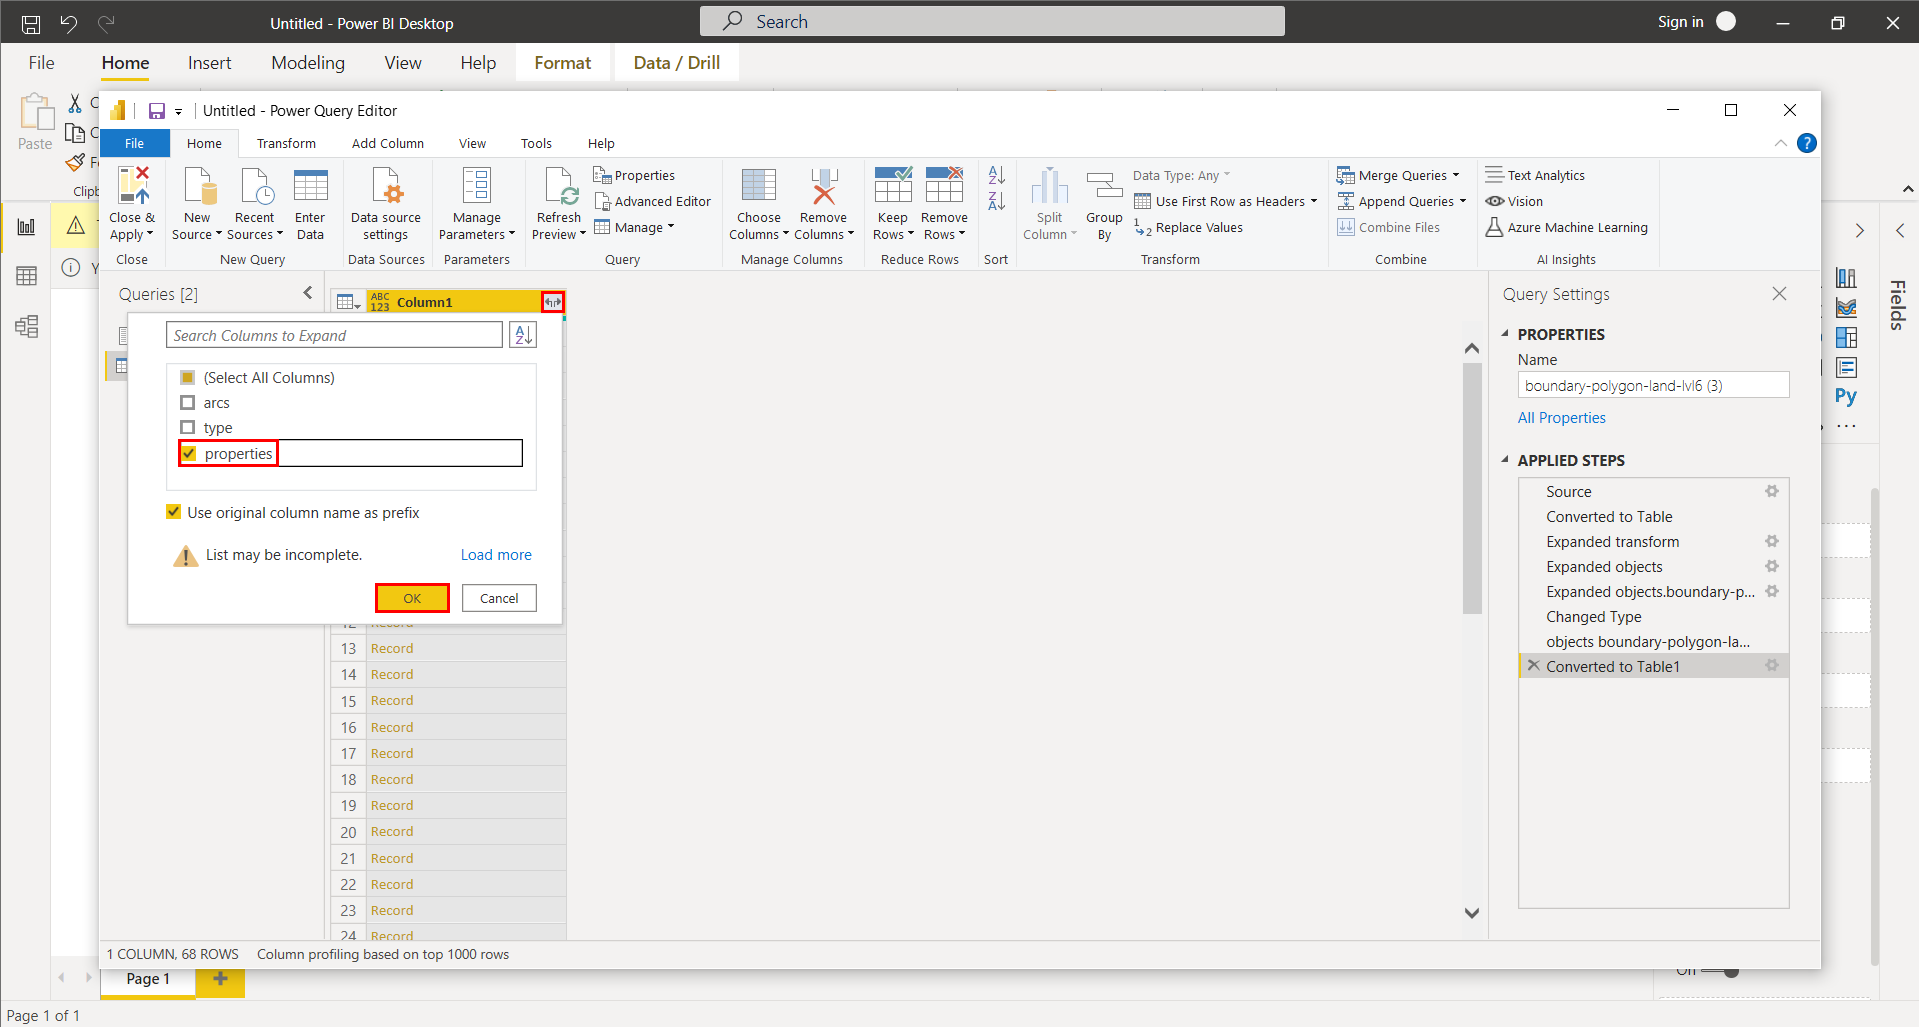Expand the Append Queries dropdown
This screenshot has height=1027, width=1919.
pyautogui.click(x=1462, y=201)
